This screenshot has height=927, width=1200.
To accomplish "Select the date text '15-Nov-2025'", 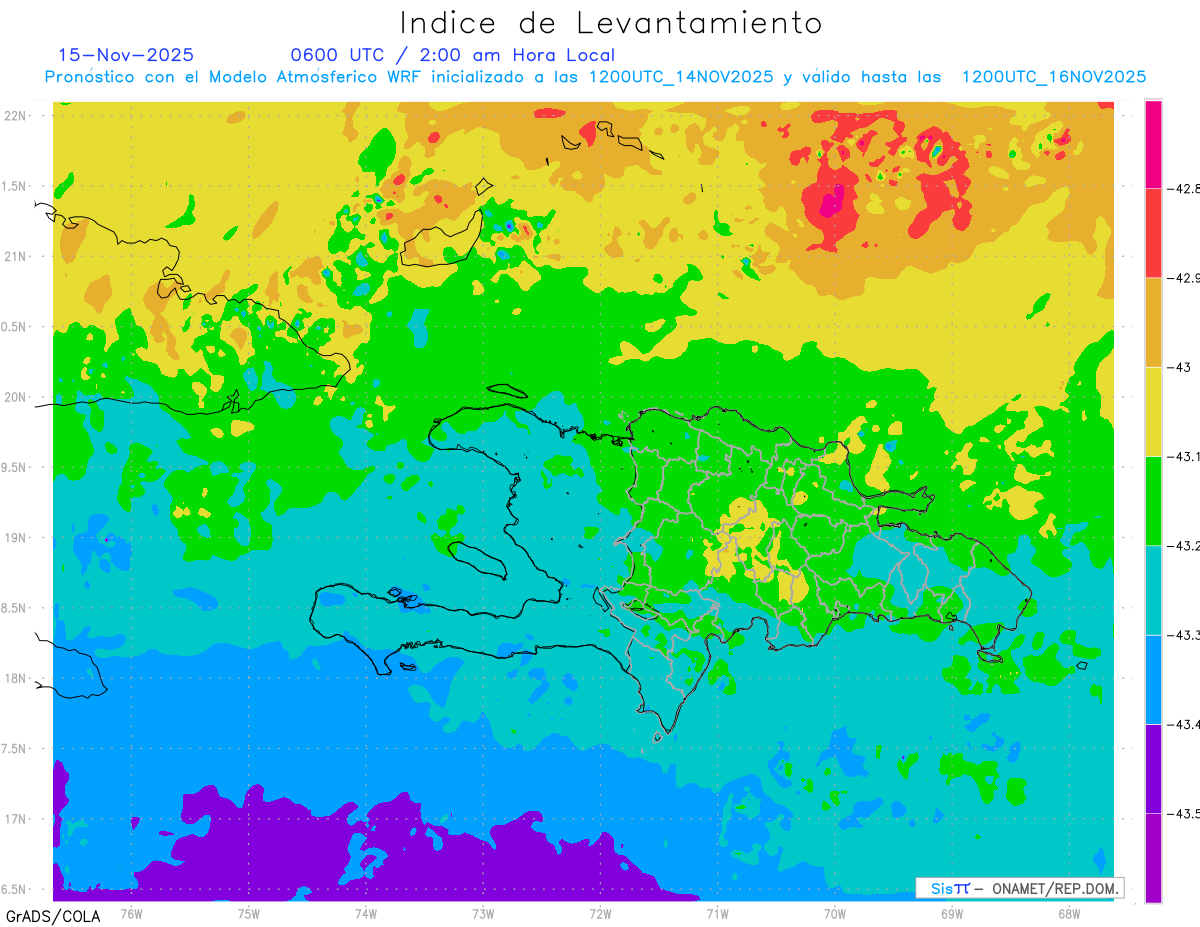I will coord(126,55).
